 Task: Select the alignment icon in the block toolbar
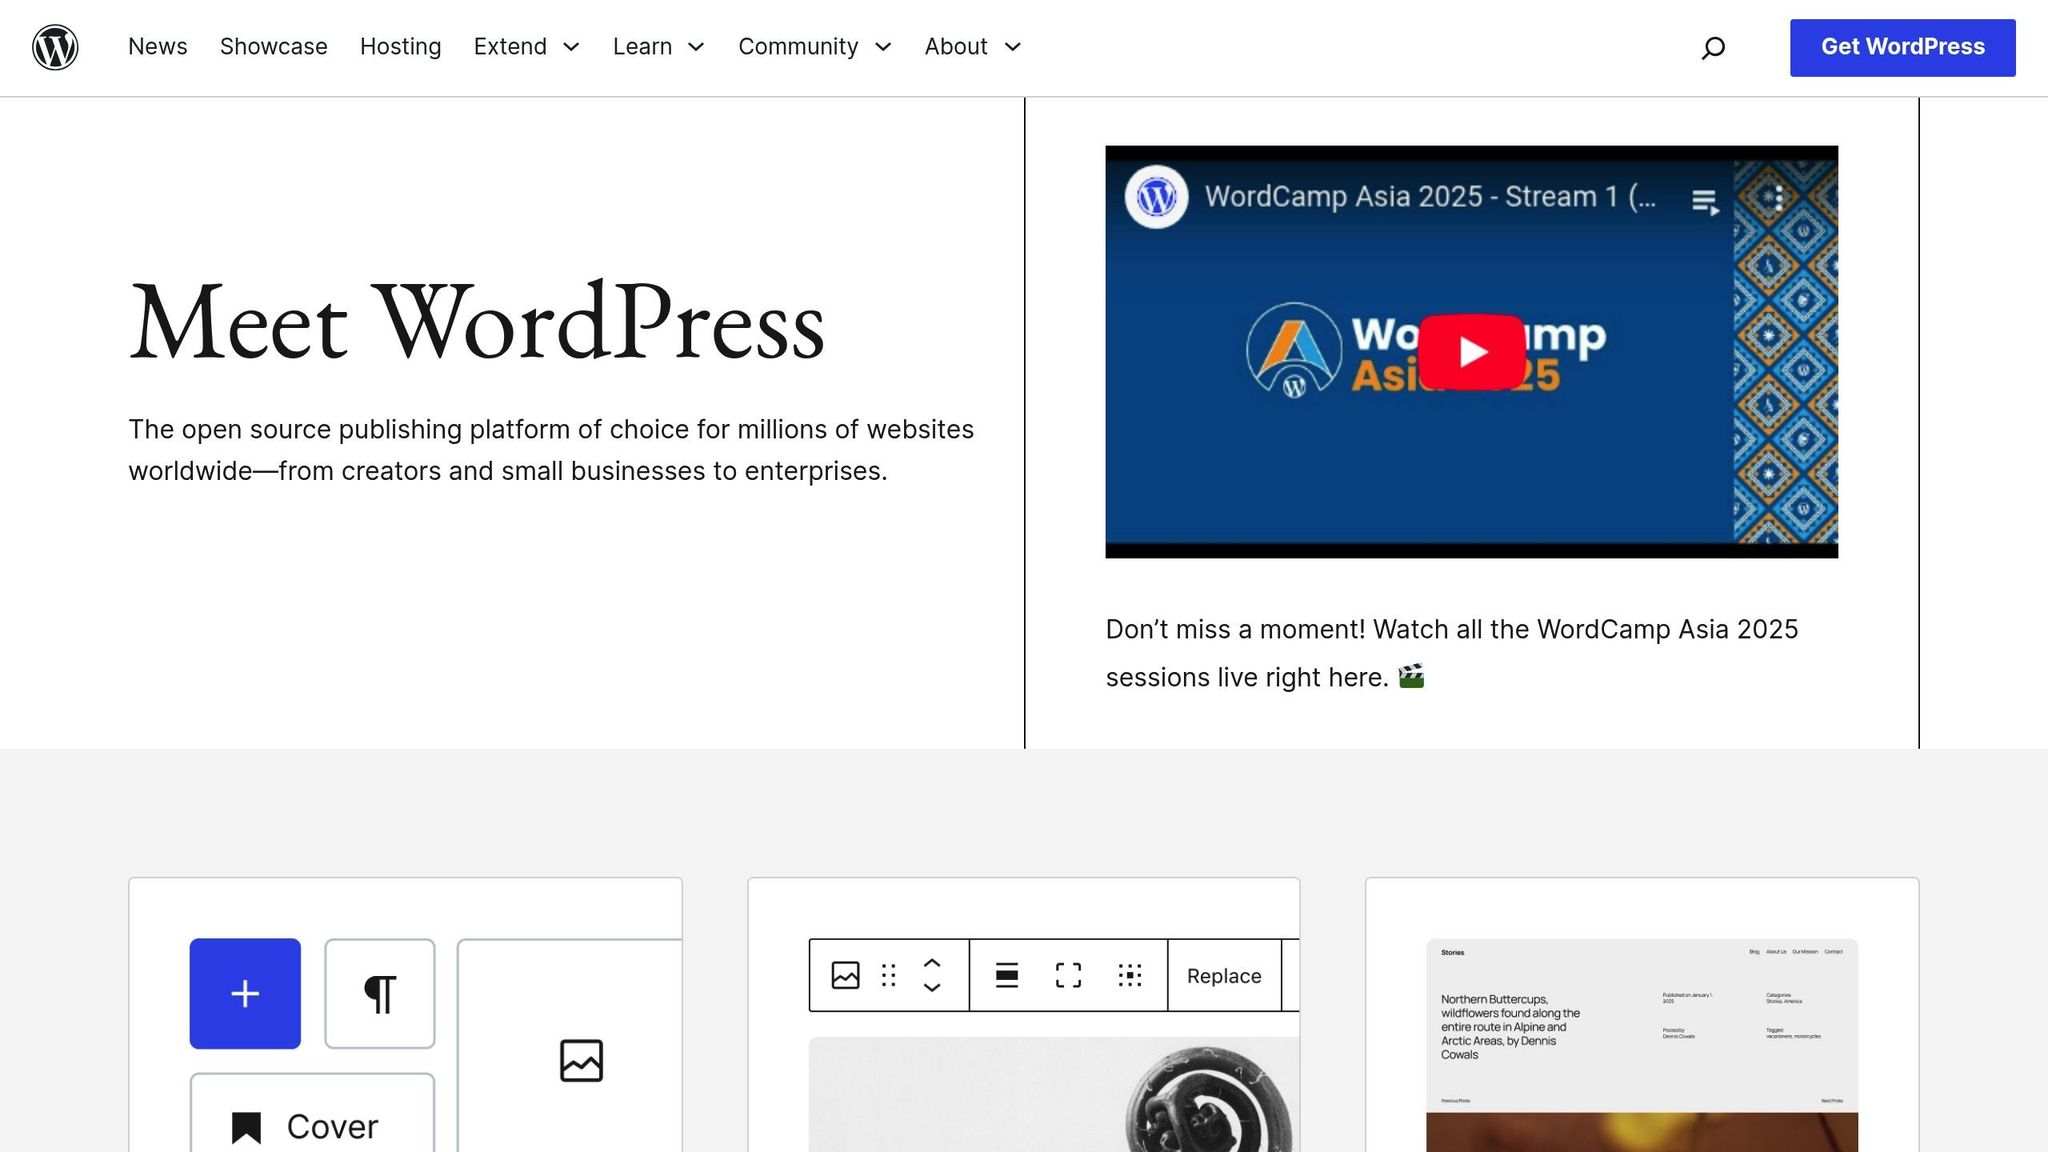pyautogui.click(x=1007, y=975)
